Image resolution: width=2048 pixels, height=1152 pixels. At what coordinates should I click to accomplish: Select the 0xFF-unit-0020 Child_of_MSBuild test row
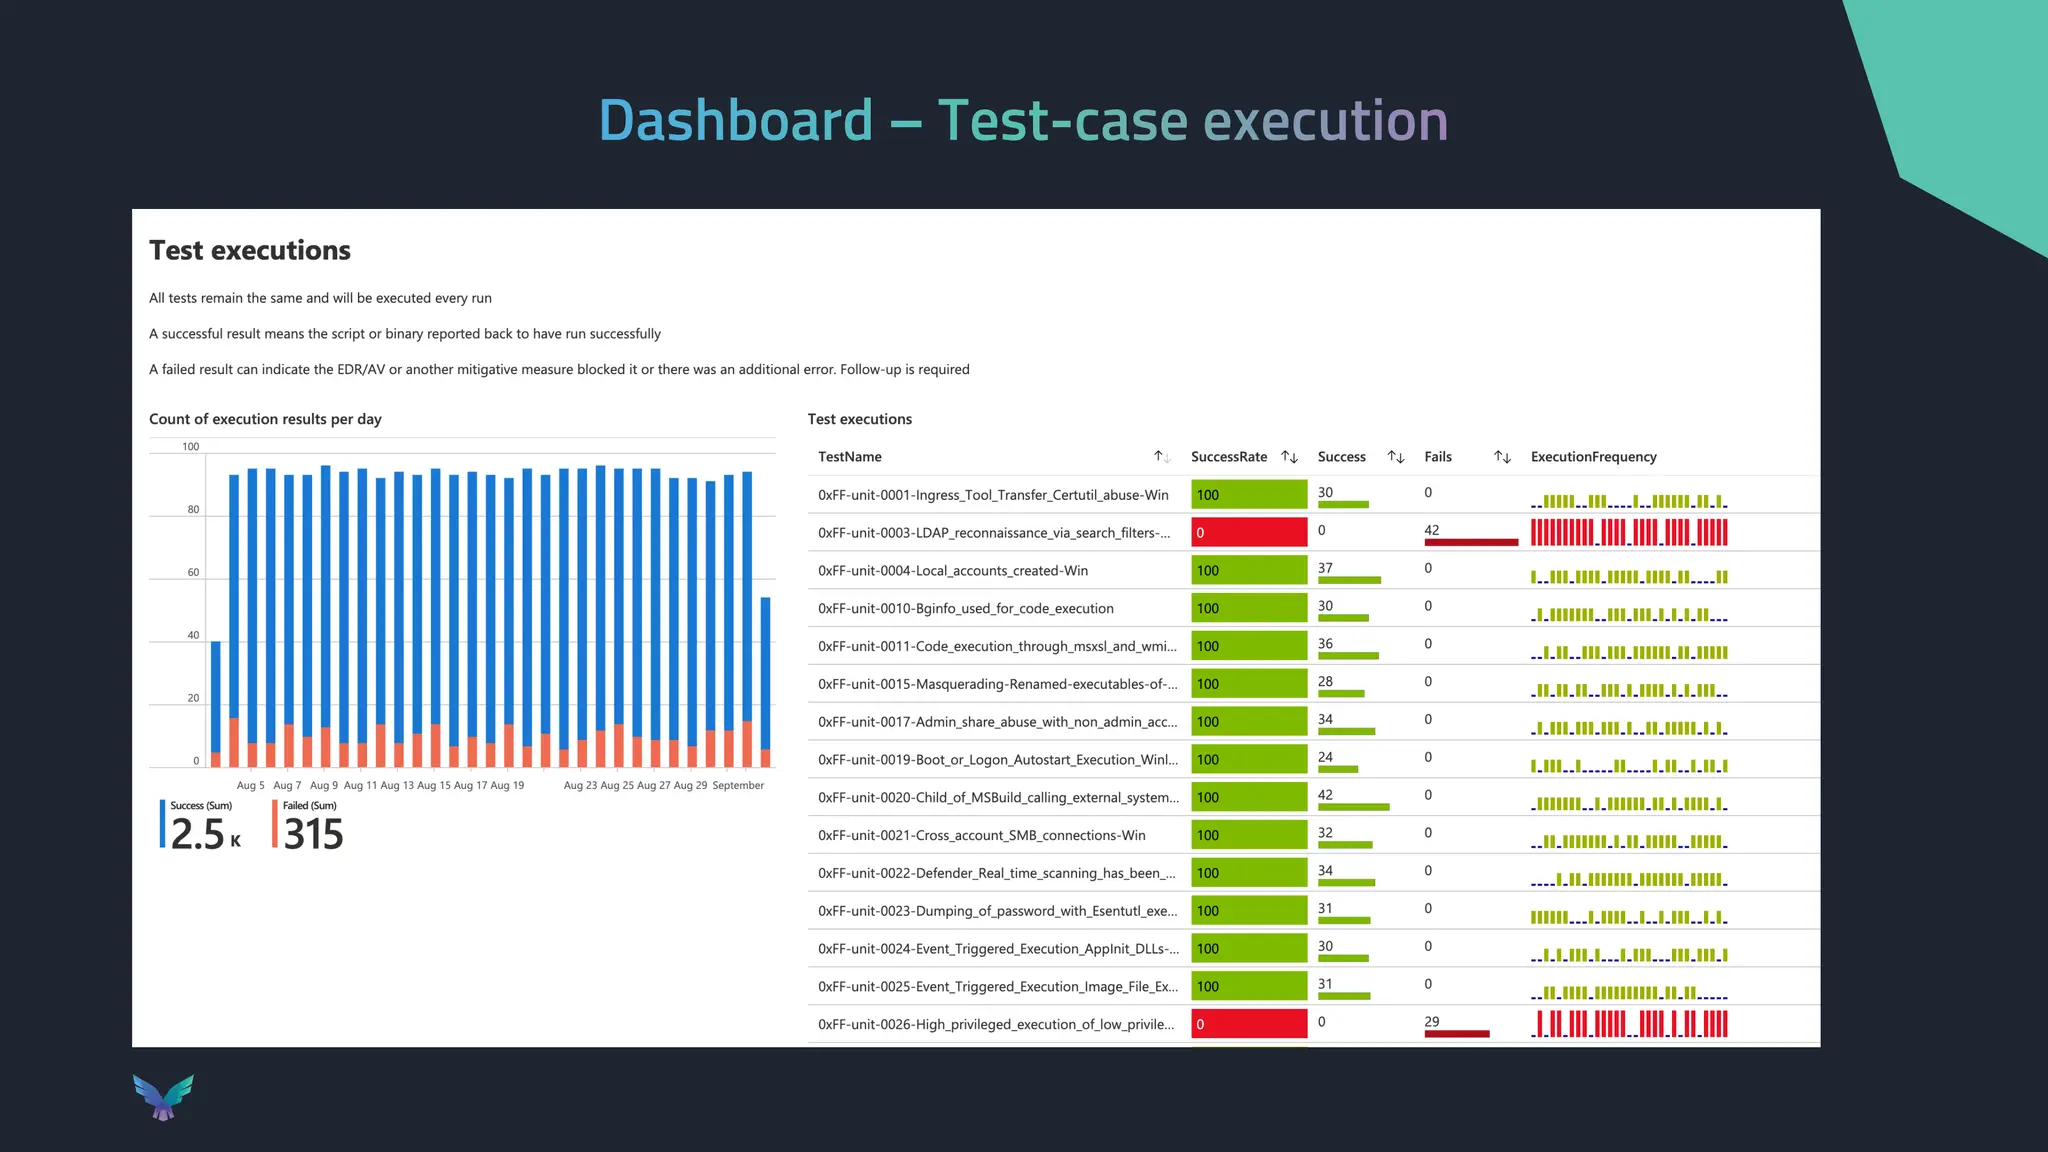(997, 798)
